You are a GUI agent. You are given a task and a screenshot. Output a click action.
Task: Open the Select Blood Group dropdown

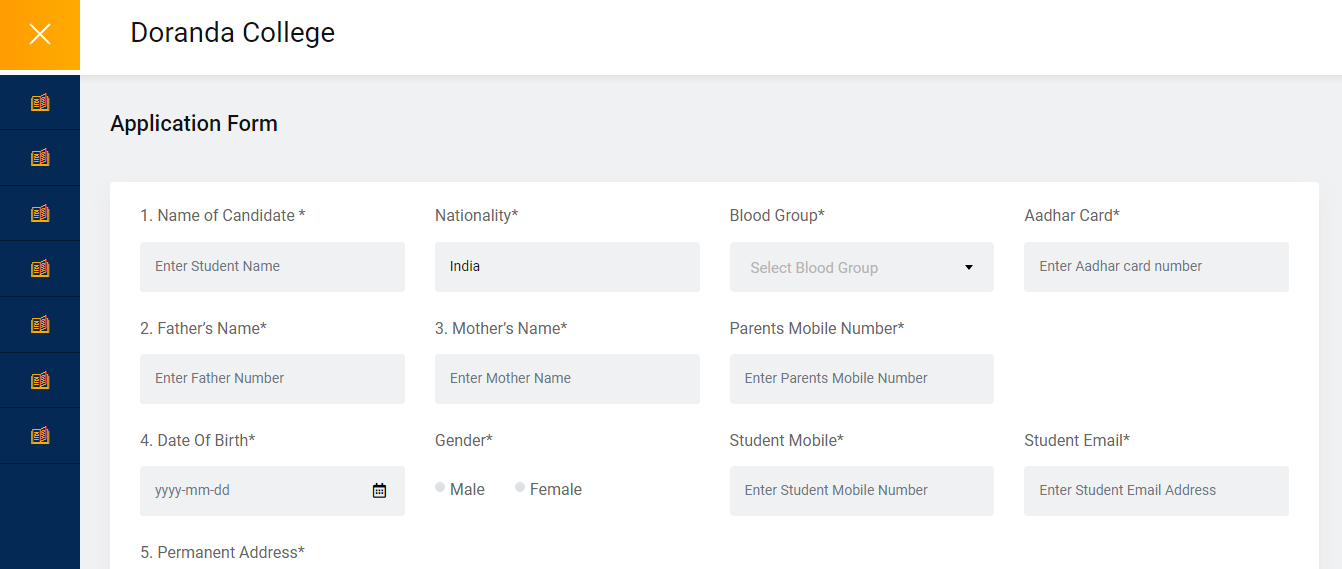tap(861, 267)
